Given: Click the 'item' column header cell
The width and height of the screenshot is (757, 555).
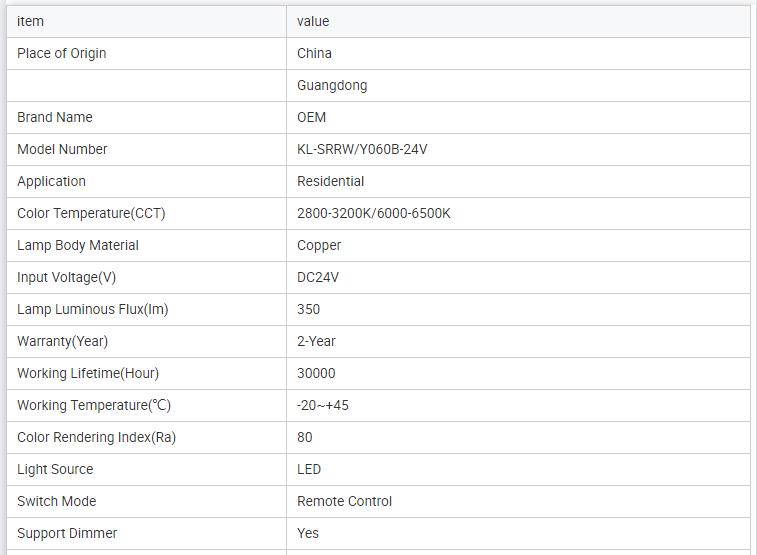Looking at the screenshot, I should pos(31,21).
